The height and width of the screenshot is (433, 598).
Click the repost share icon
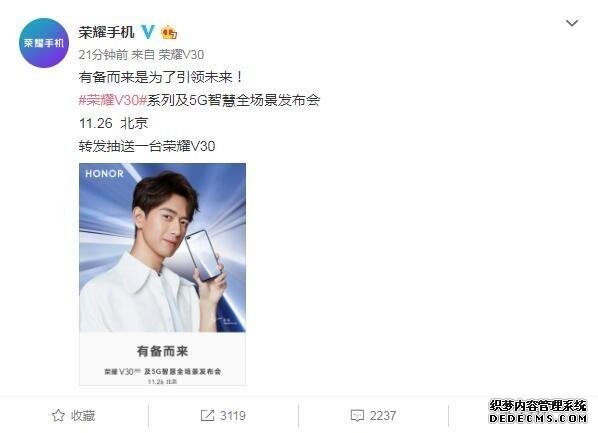click(x=207, y=415)
